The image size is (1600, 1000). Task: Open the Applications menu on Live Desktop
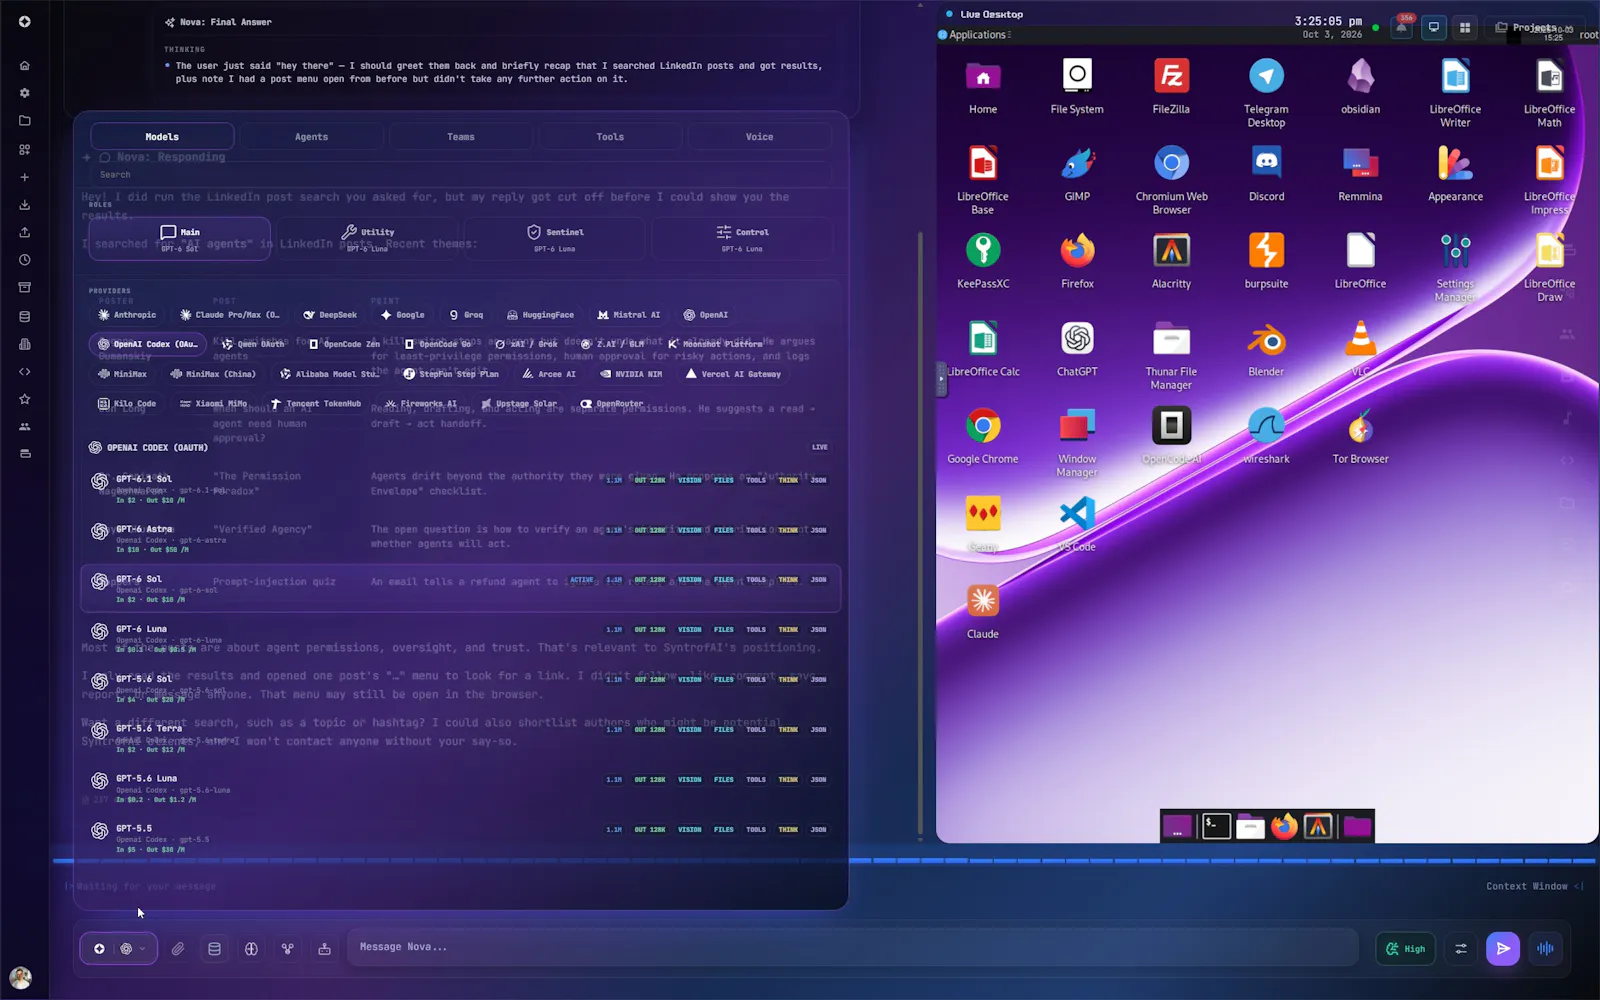click(x=977, y=35)
